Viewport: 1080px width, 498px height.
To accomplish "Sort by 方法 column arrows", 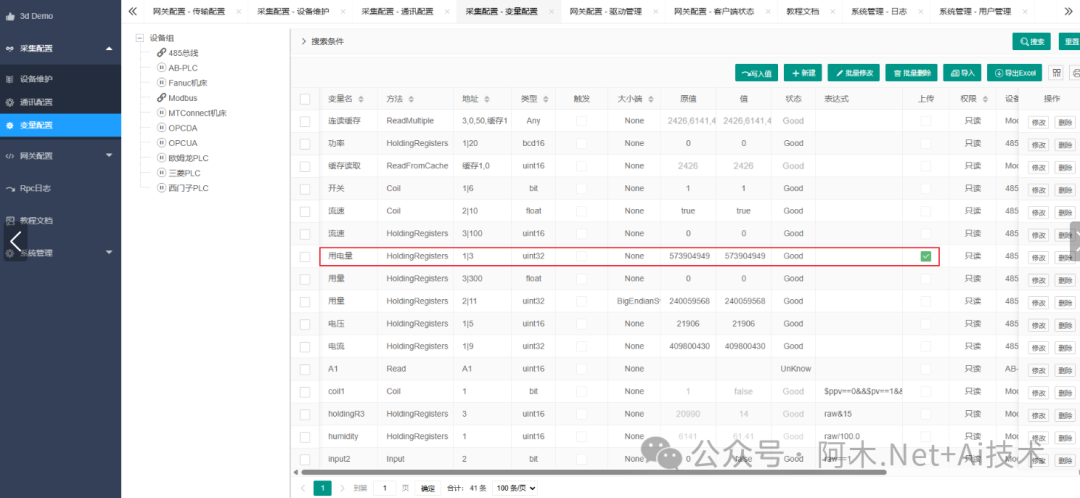I will (412, 99).
